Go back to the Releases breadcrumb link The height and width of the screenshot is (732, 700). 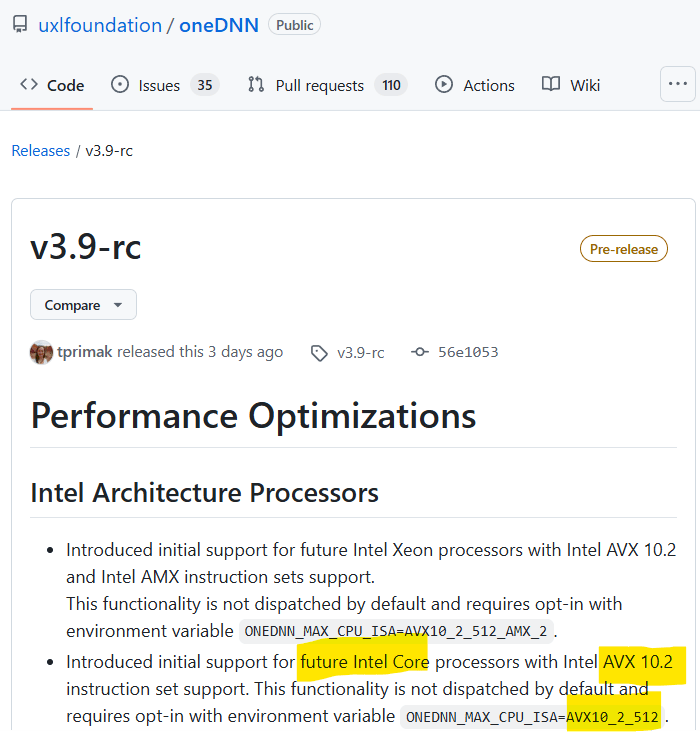tap(41, 151)
